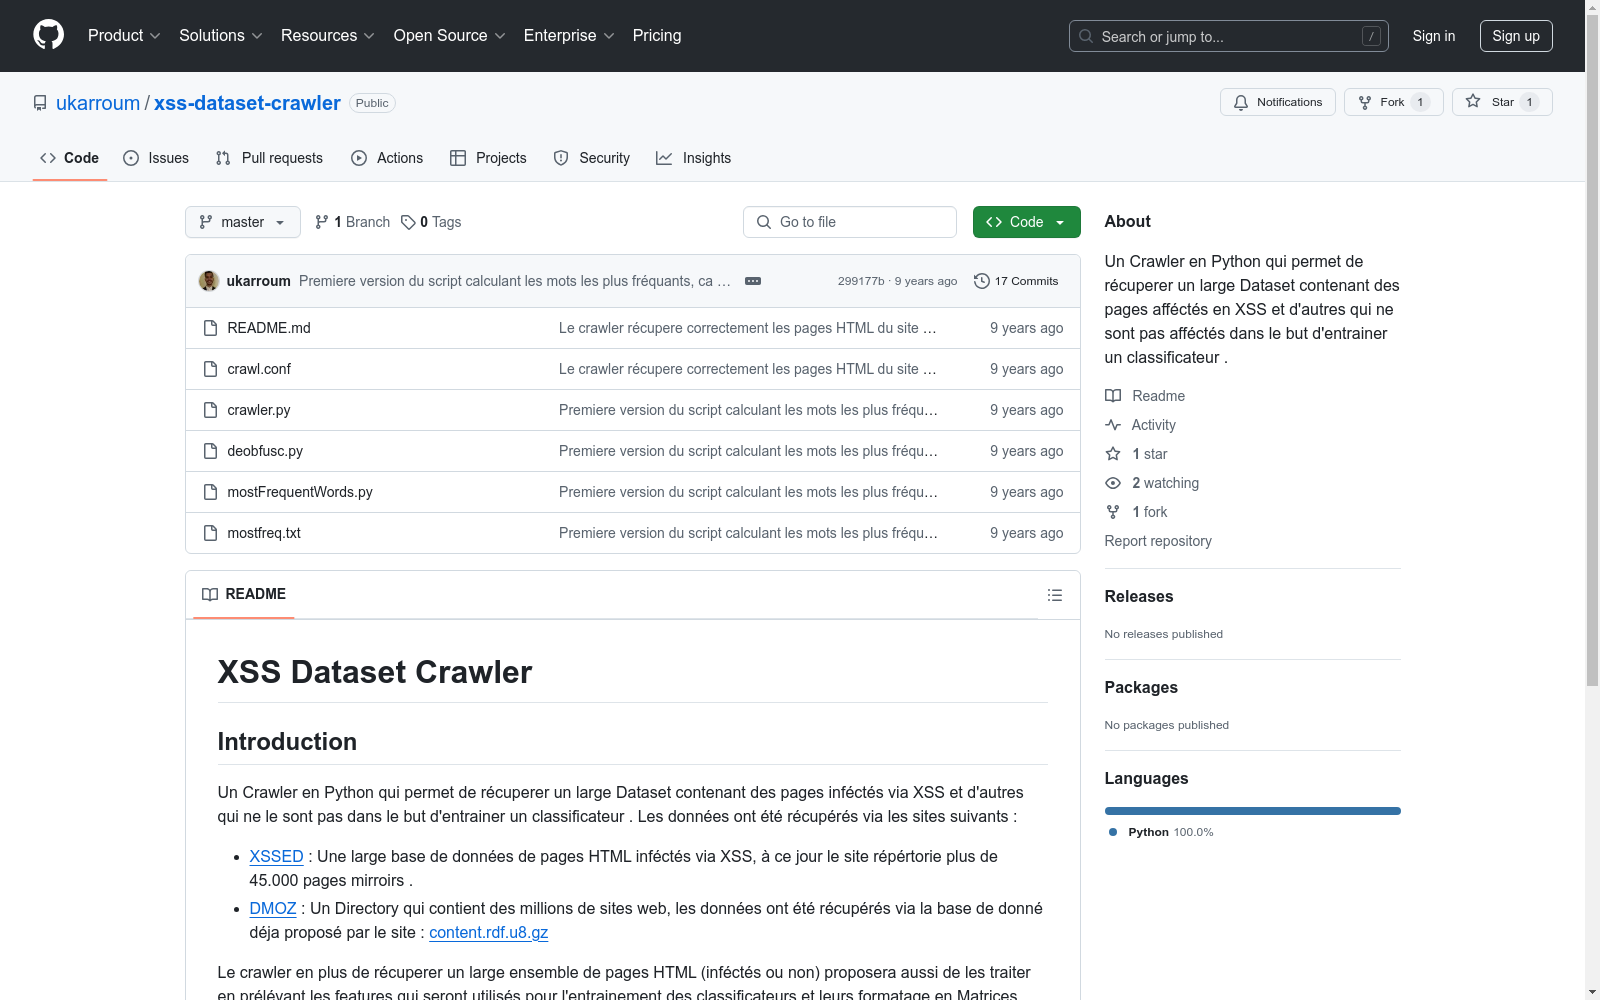Click the repository icon beside ukarroum
1600x1000 pixels.
(40, 103)
